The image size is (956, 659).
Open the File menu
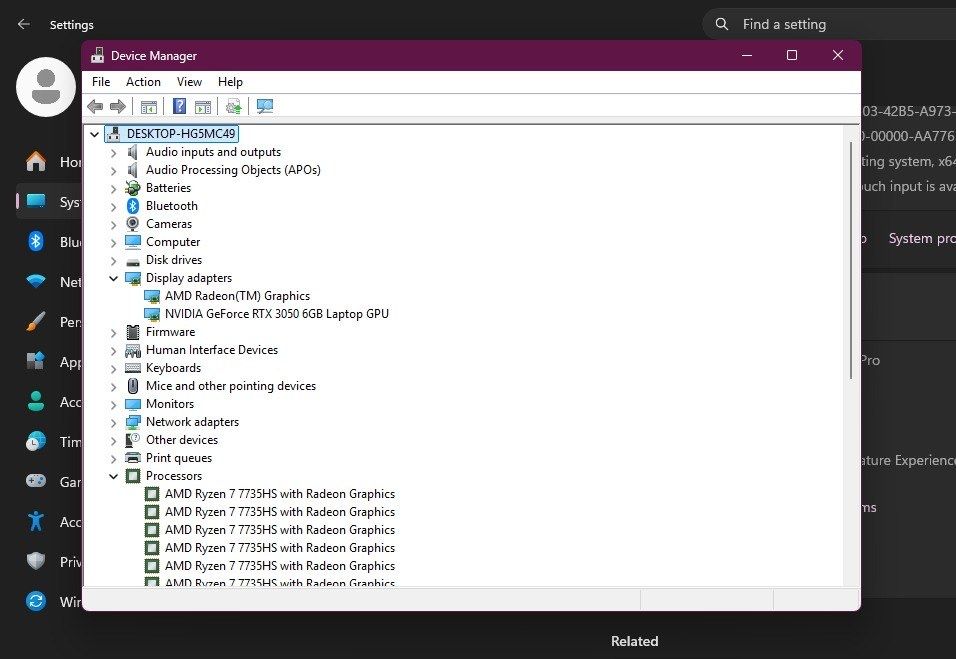(x=101, y=82)
